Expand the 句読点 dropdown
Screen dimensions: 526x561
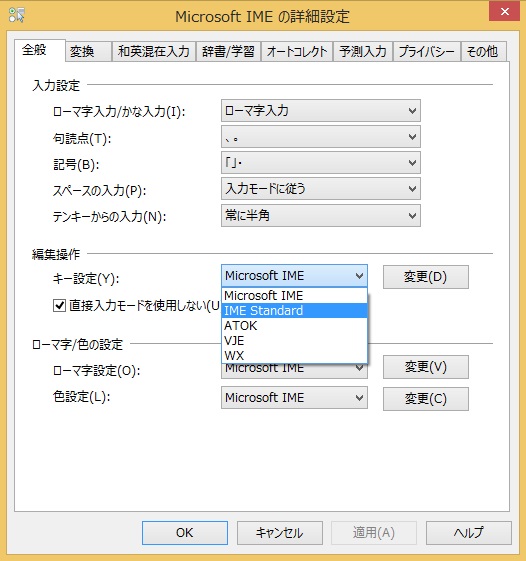[321, 137]
